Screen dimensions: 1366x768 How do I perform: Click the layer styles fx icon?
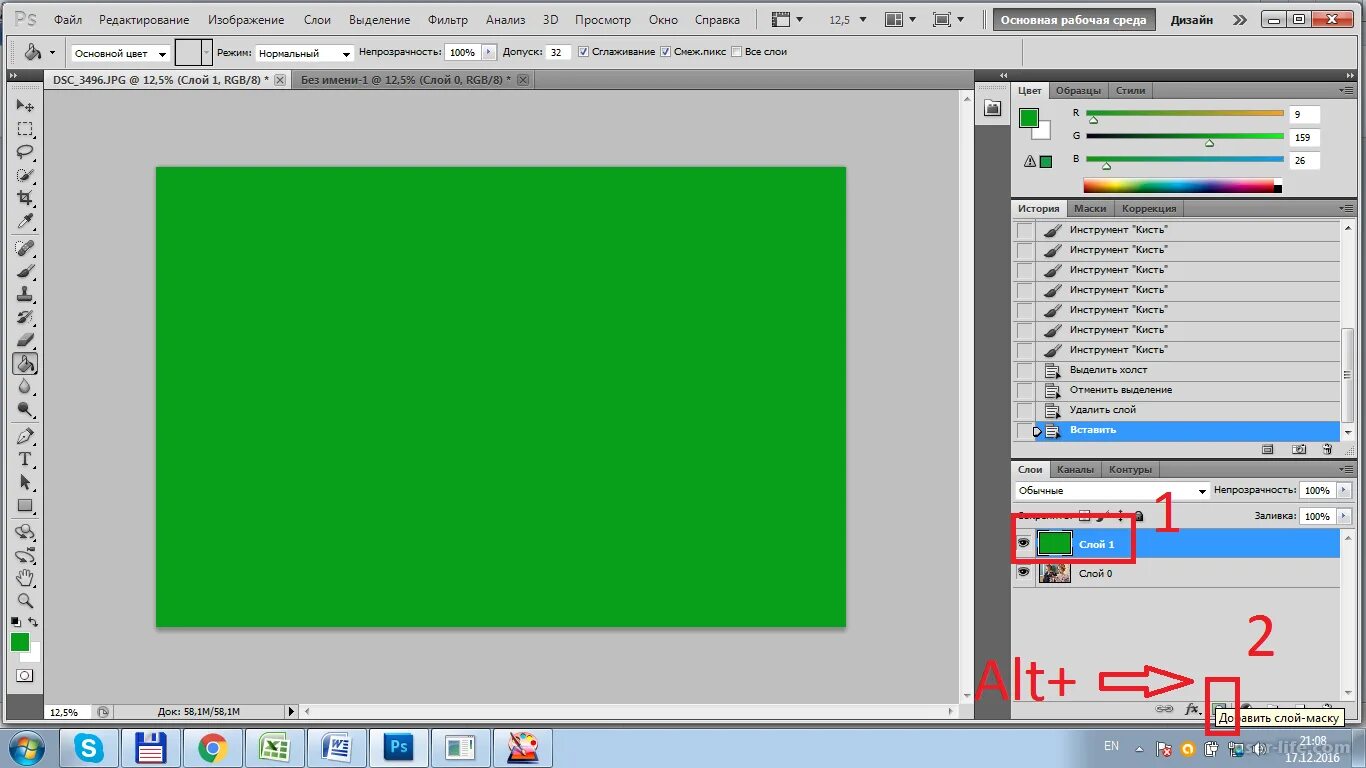1192,709
